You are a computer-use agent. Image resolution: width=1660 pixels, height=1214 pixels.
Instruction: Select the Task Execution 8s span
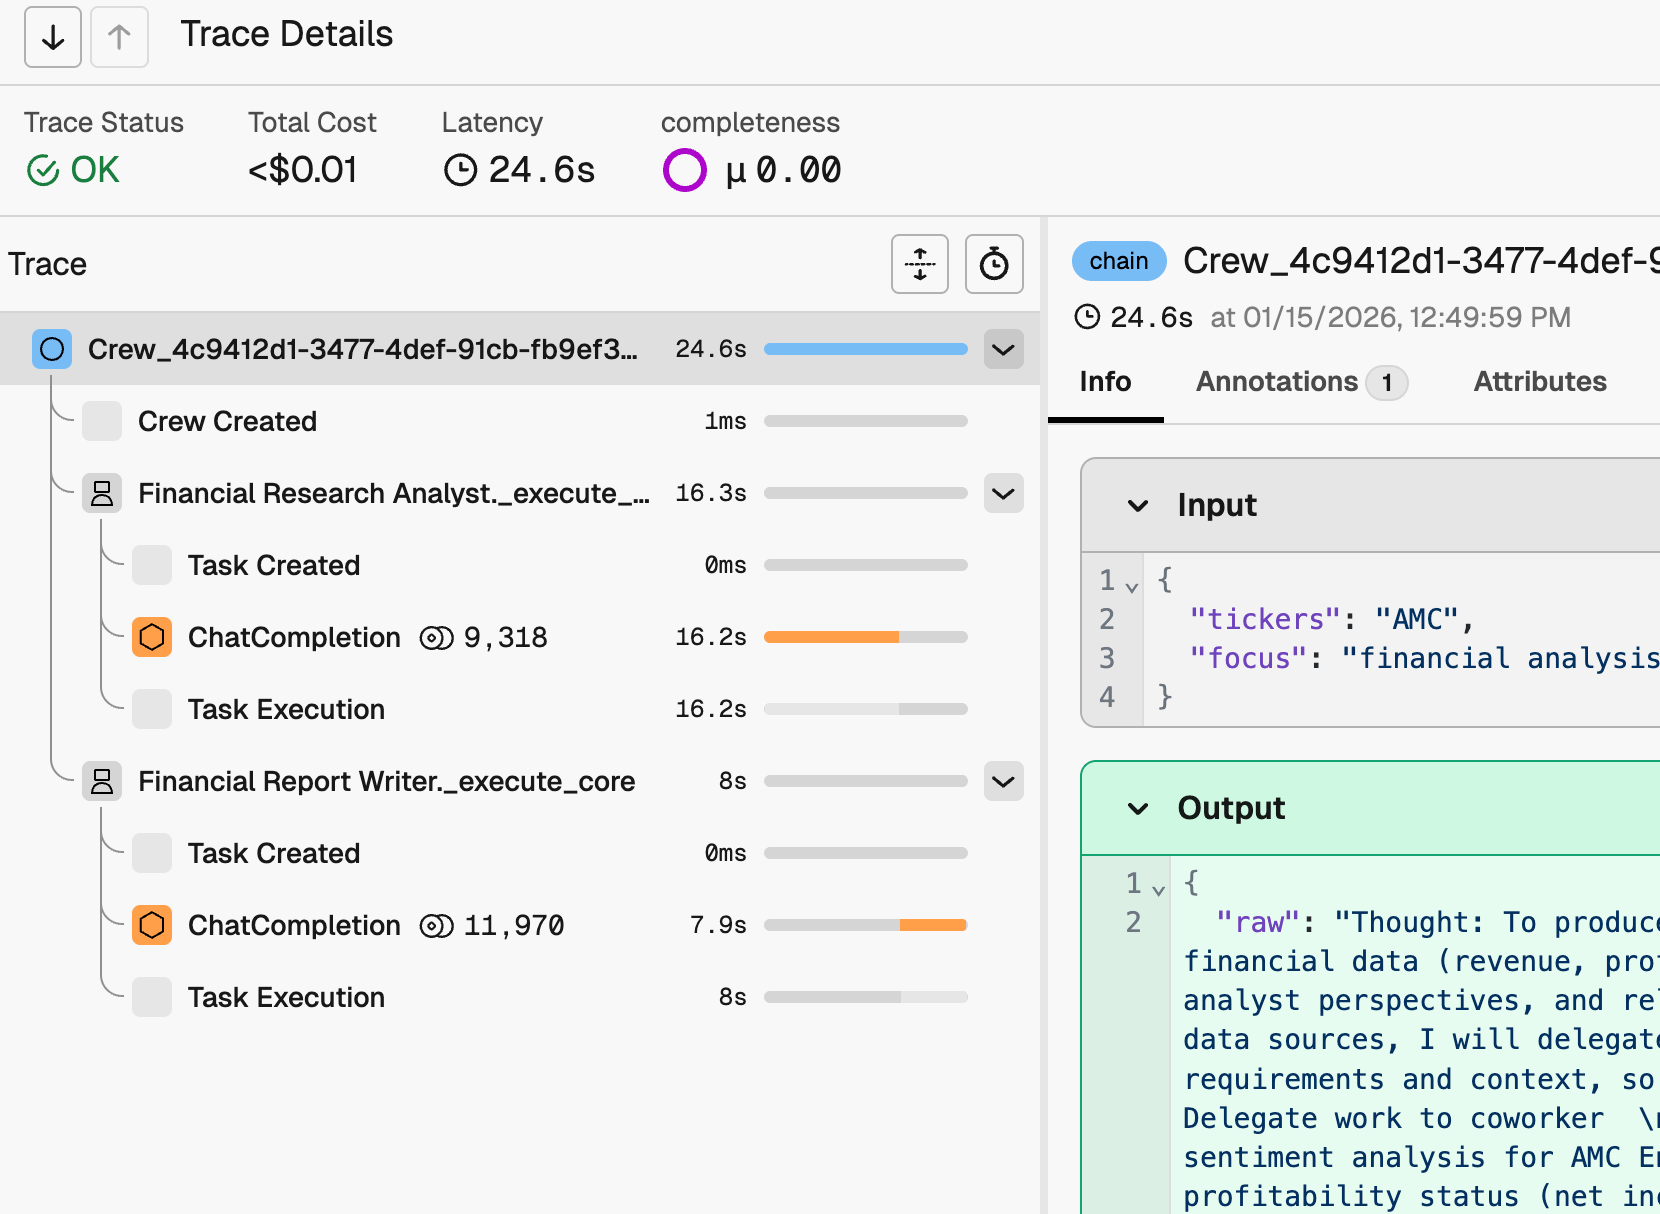[520, 997]
